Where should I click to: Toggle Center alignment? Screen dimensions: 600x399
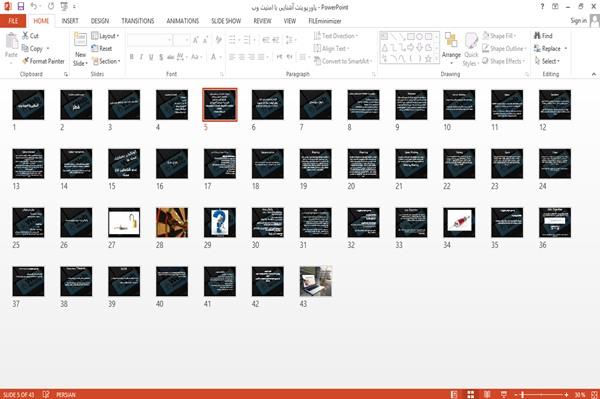click(x=242, y=57)
